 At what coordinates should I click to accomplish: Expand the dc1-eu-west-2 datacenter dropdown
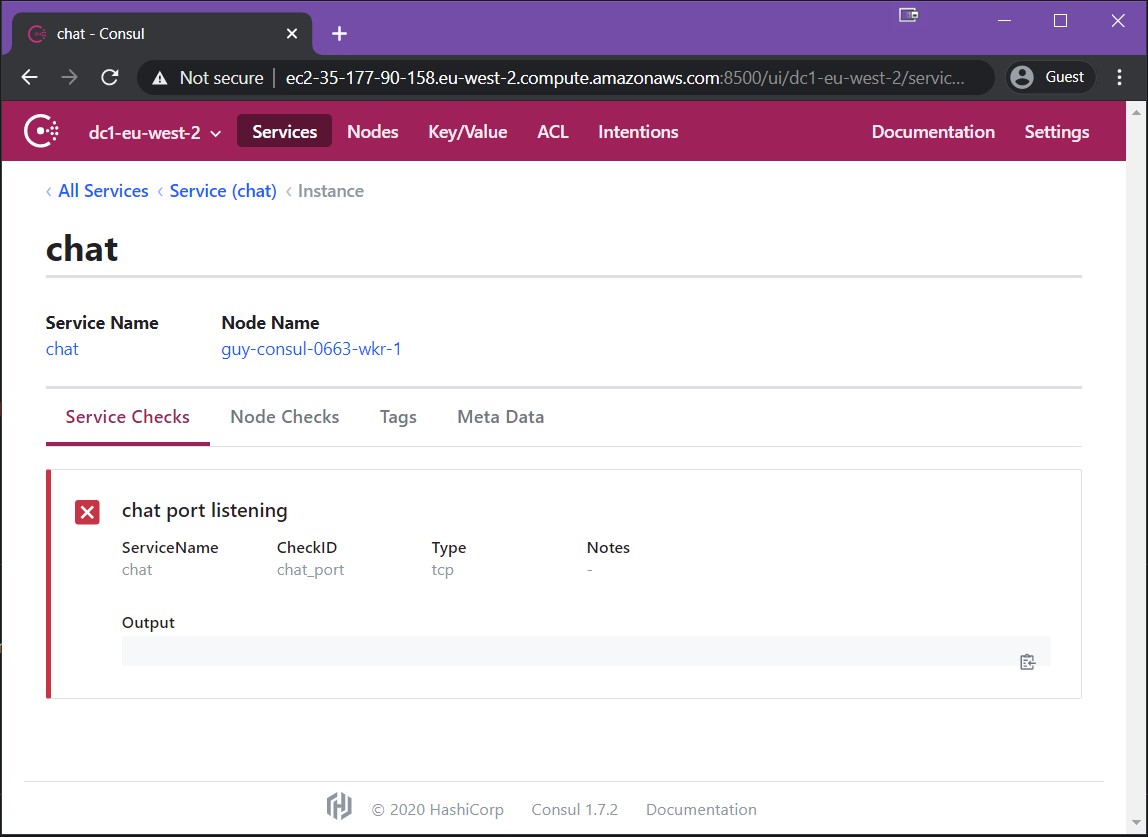[154, 133]
